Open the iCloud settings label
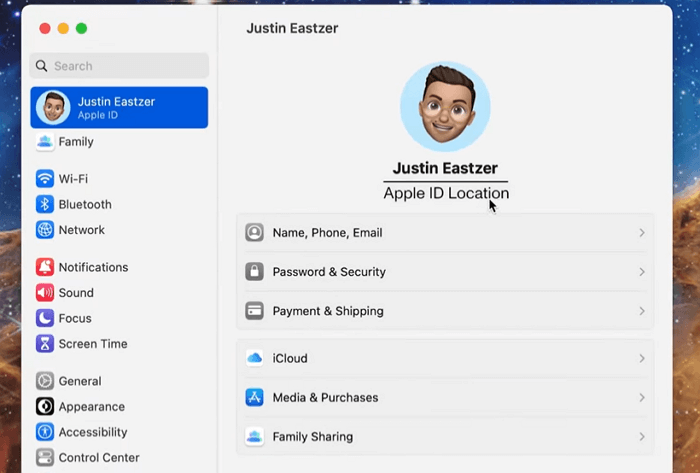Viewport: 700px width, 473px height. [290, 358]
